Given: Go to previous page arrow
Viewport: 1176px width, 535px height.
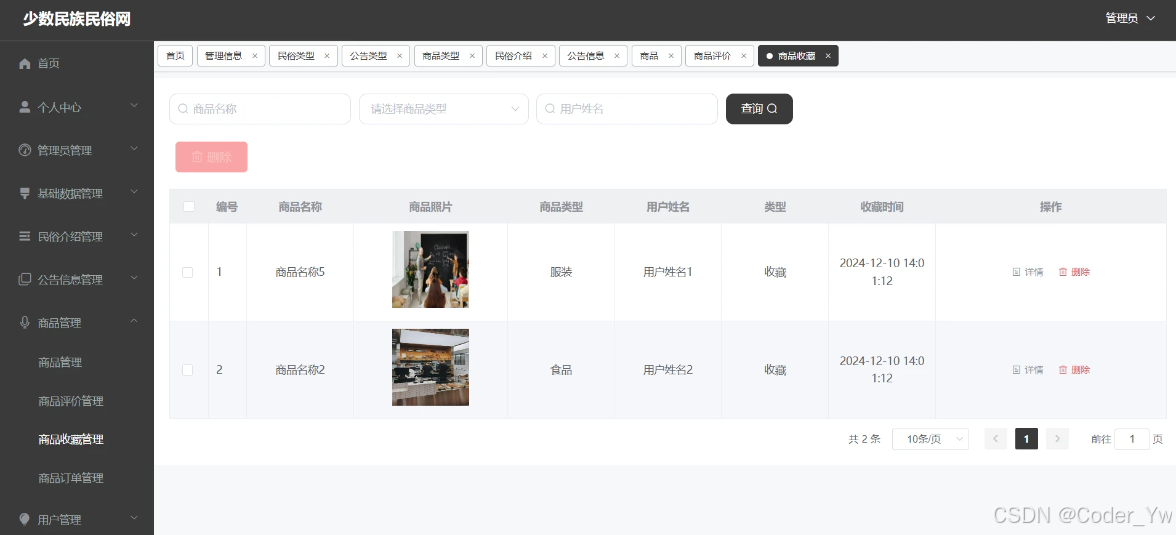Looking at the screenshot, I should click(x=995, y=439).
